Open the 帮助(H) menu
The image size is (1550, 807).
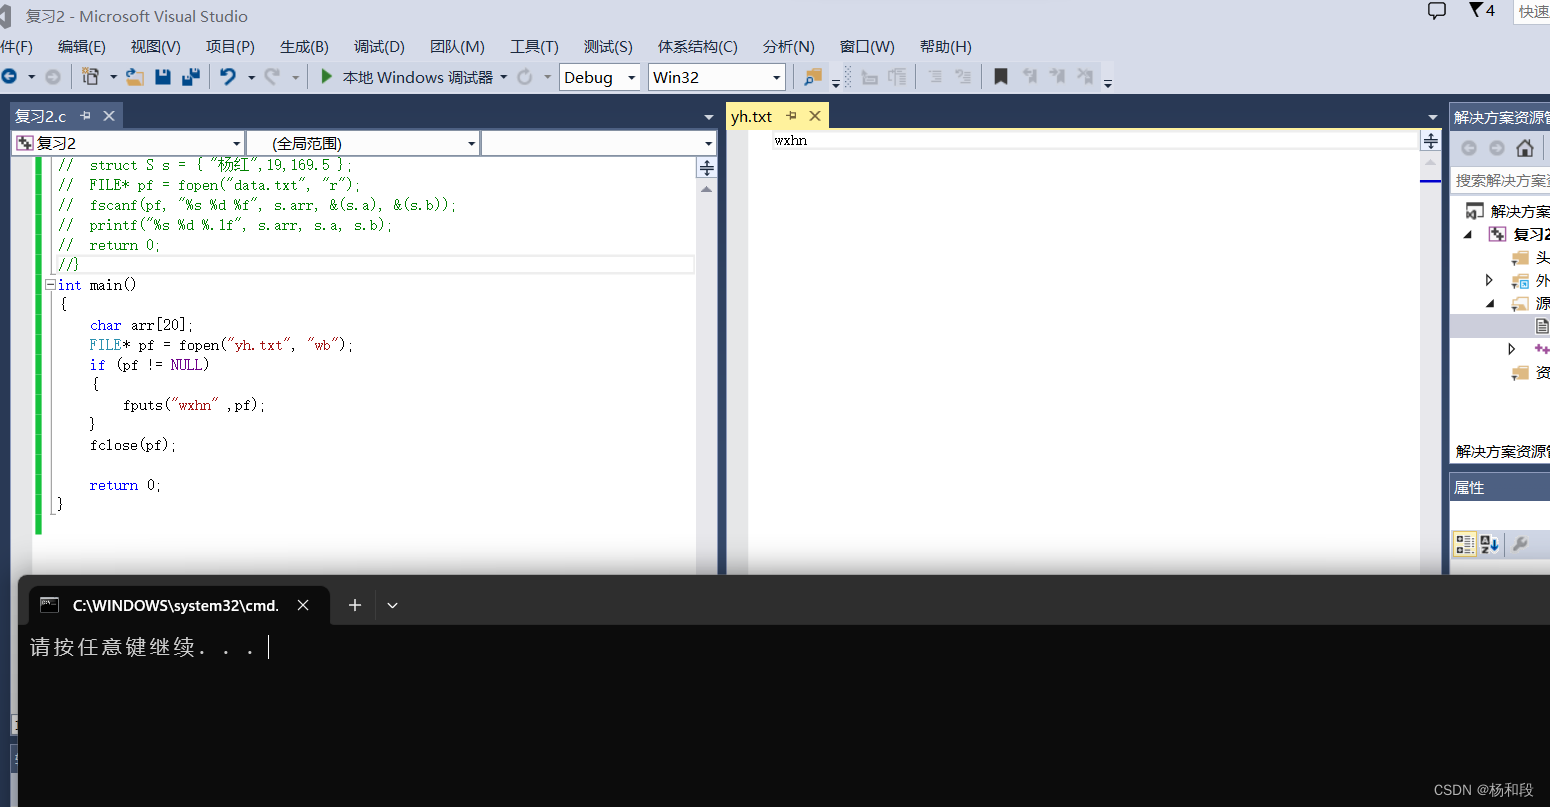click(945, 47)
